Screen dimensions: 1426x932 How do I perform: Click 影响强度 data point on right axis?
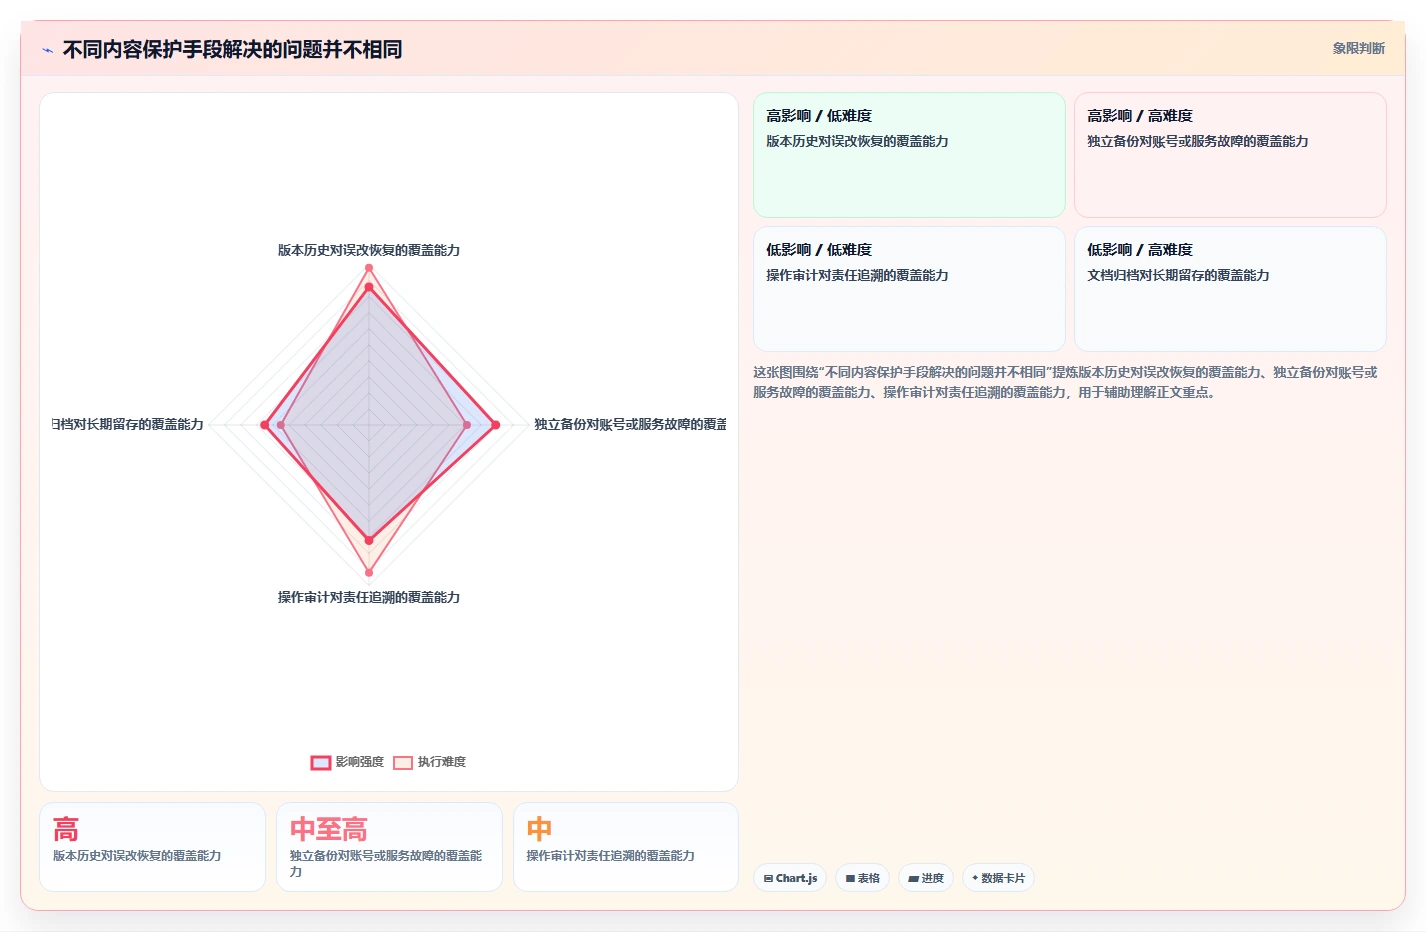coord(495,425)
